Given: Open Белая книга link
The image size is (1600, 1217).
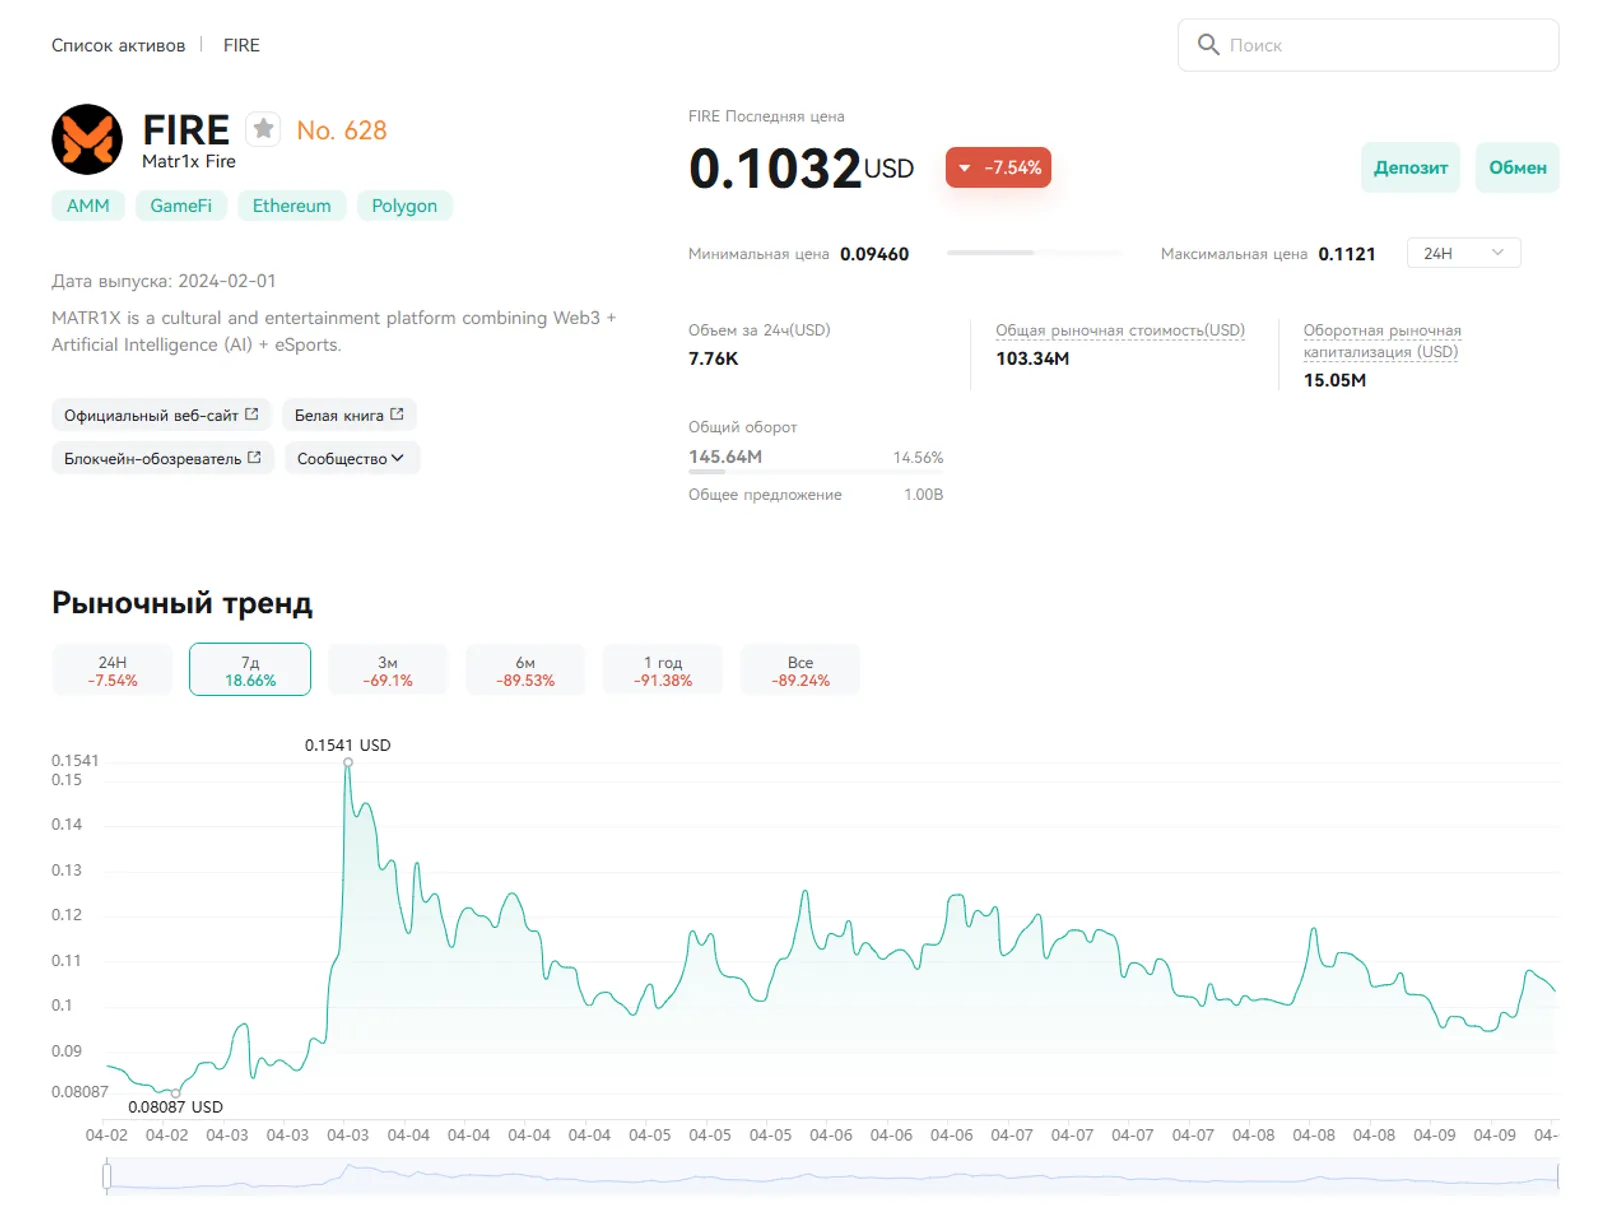Looking at the screenshot, I should pyautogui.click(x=349, y=415).
